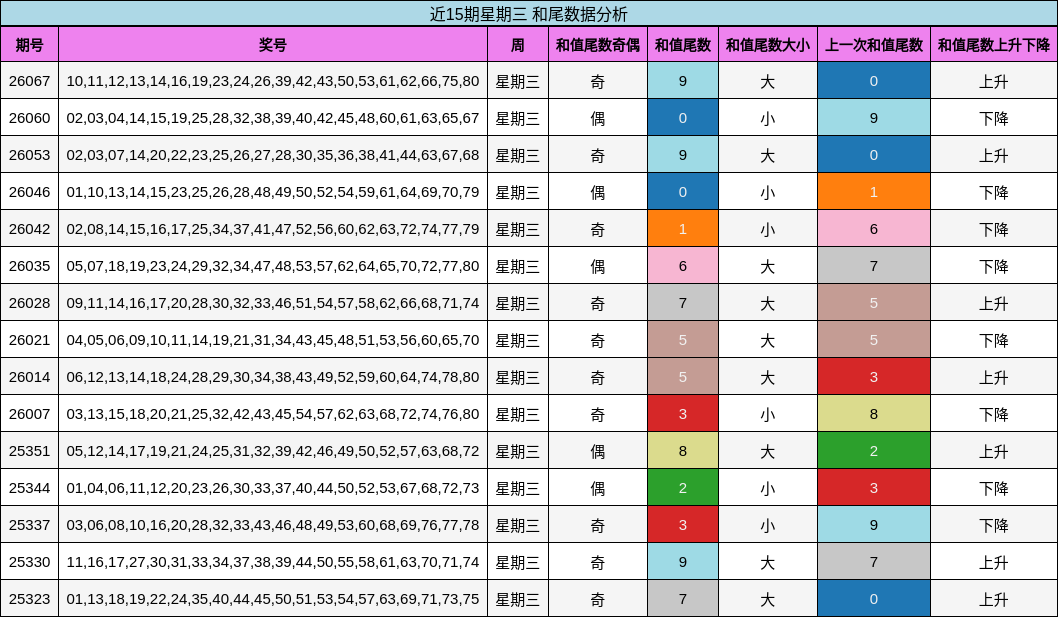
Task: Select the 上一次和值尾数 column header
Action: pyautogui.click(x=874, y=44)
